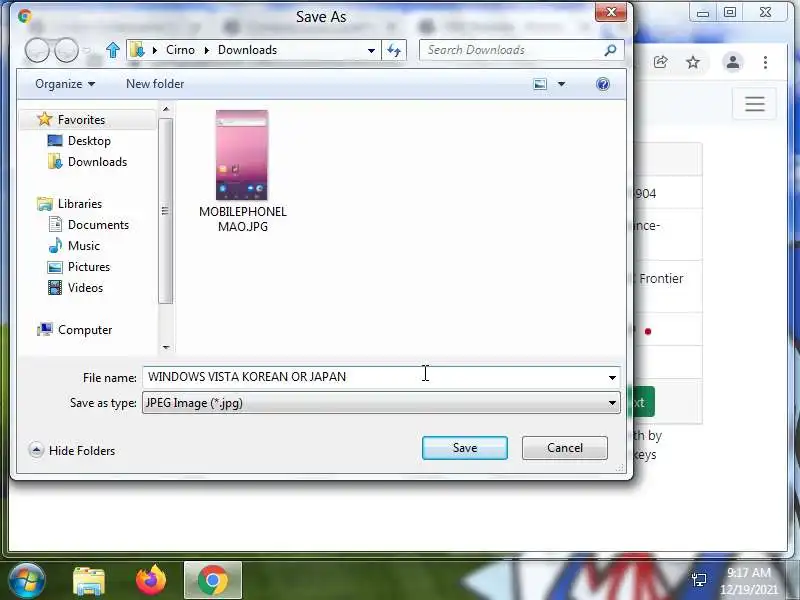This screenshot has height=600, width=800.
Task: Select Libraries in the navigation pane
Action: pos(80,204)
